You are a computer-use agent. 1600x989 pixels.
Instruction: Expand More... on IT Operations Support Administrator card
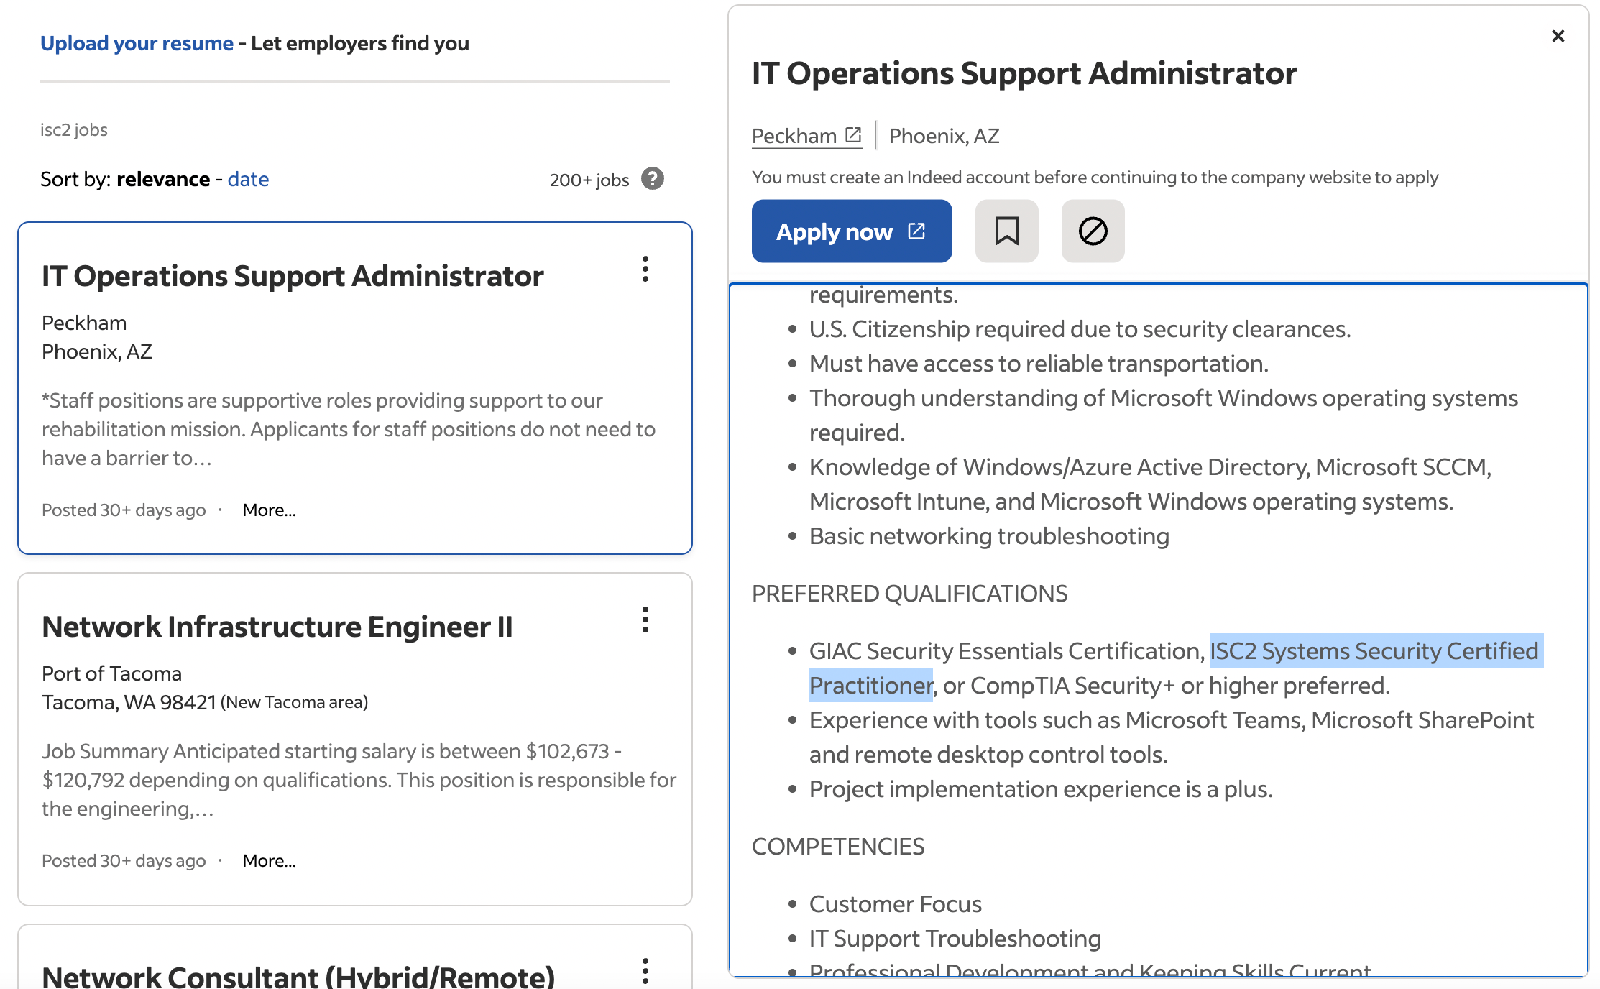[269, 510]
